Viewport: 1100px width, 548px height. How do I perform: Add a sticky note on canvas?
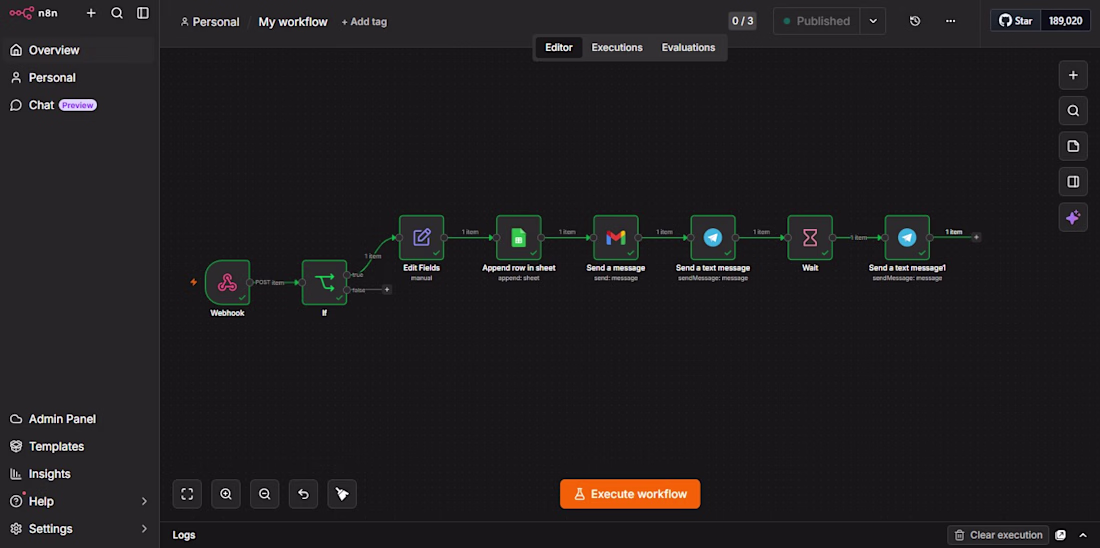coord(1073,147)
